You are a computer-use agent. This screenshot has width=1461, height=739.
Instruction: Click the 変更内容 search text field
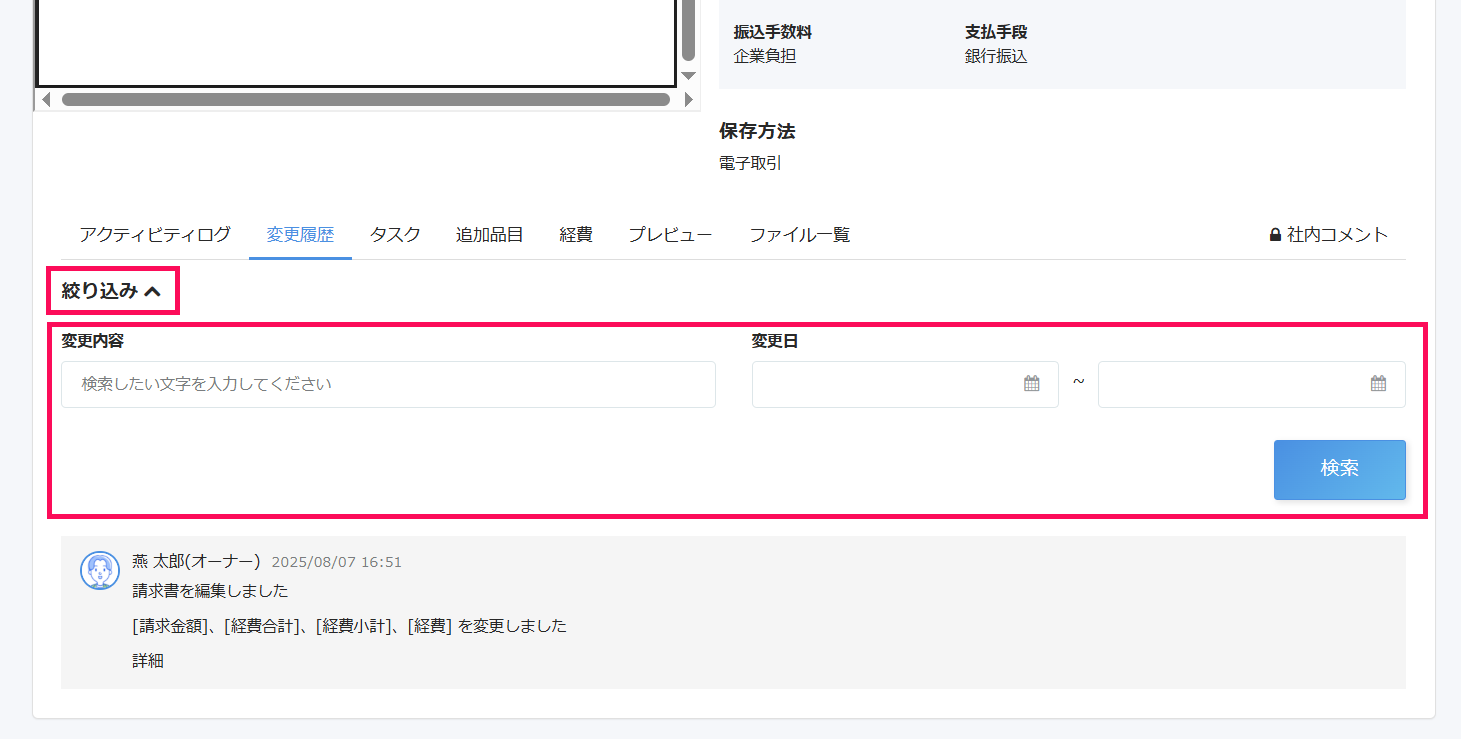click(x=388, y=384)
